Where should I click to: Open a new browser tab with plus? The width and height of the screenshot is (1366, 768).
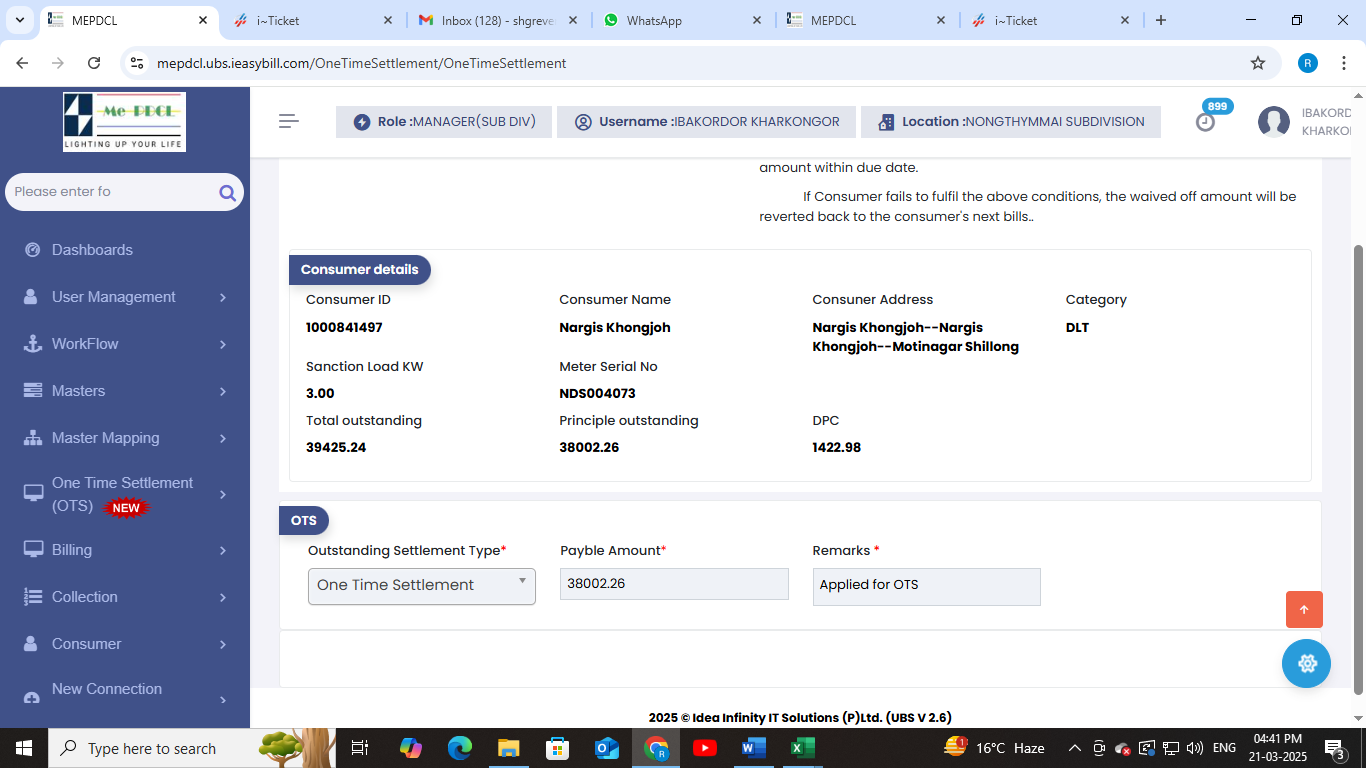pos(1161,20)
